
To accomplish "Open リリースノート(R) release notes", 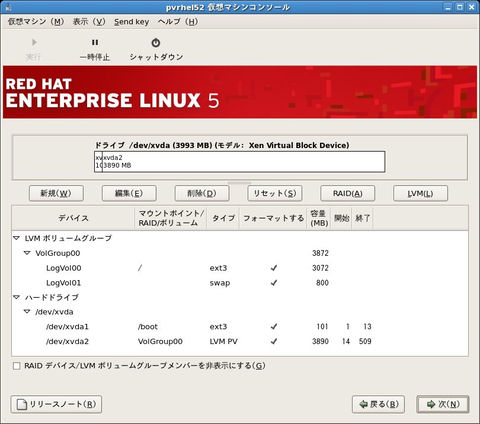I will (x=56, y=404).
